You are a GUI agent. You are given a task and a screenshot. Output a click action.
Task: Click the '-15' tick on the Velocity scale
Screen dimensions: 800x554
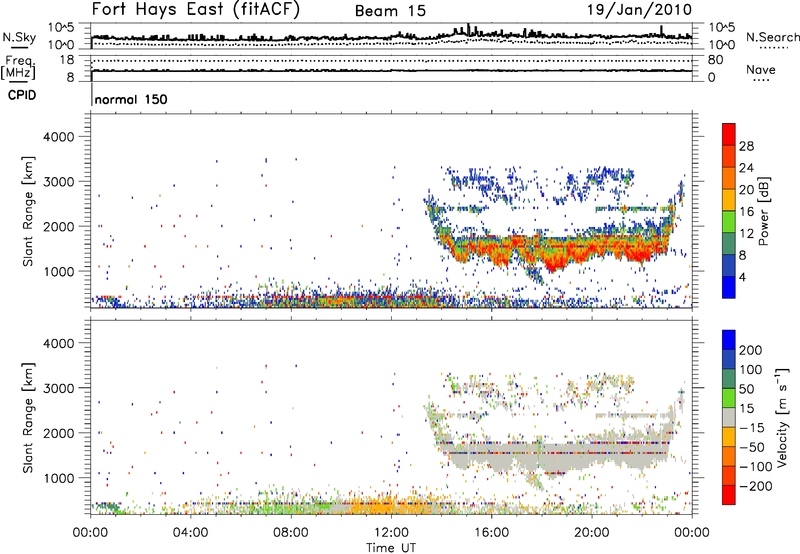coord(752,428)
